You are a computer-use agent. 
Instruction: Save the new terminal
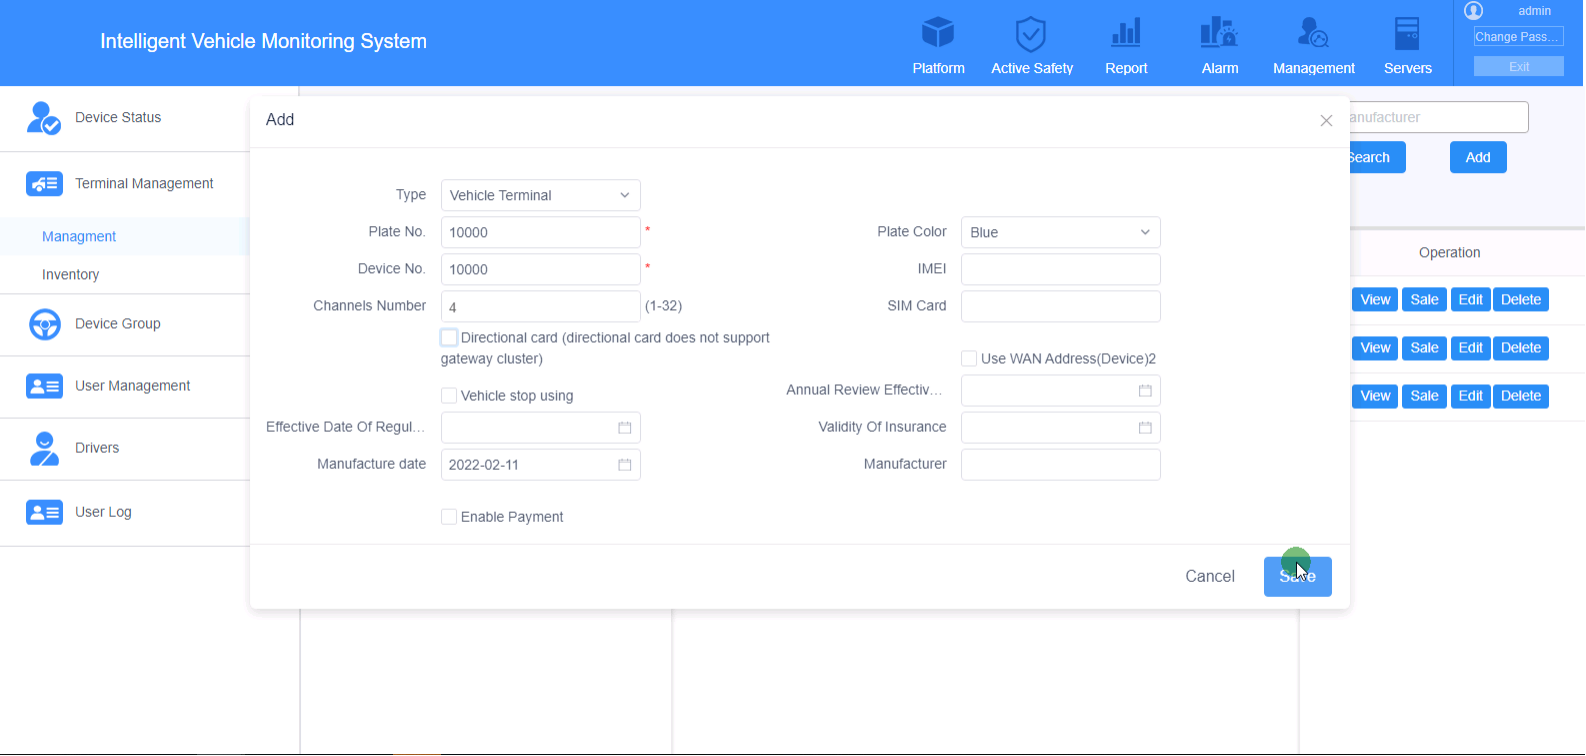click(1298, 577)
